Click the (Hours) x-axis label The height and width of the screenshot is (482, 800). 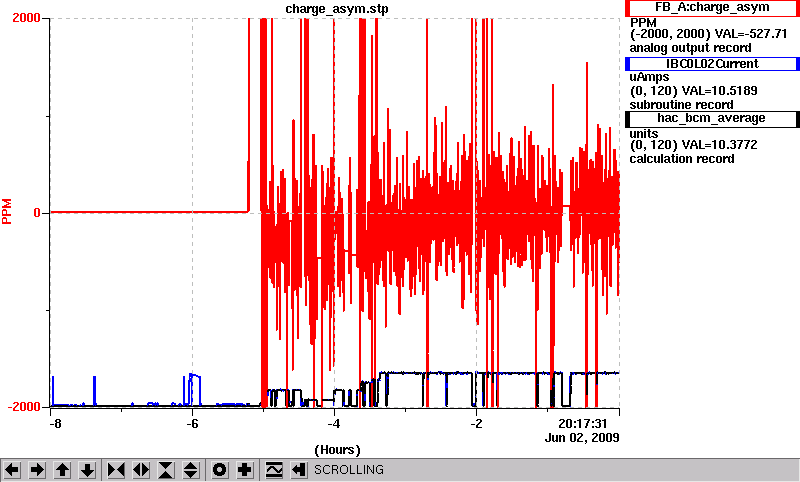point(337,450)
